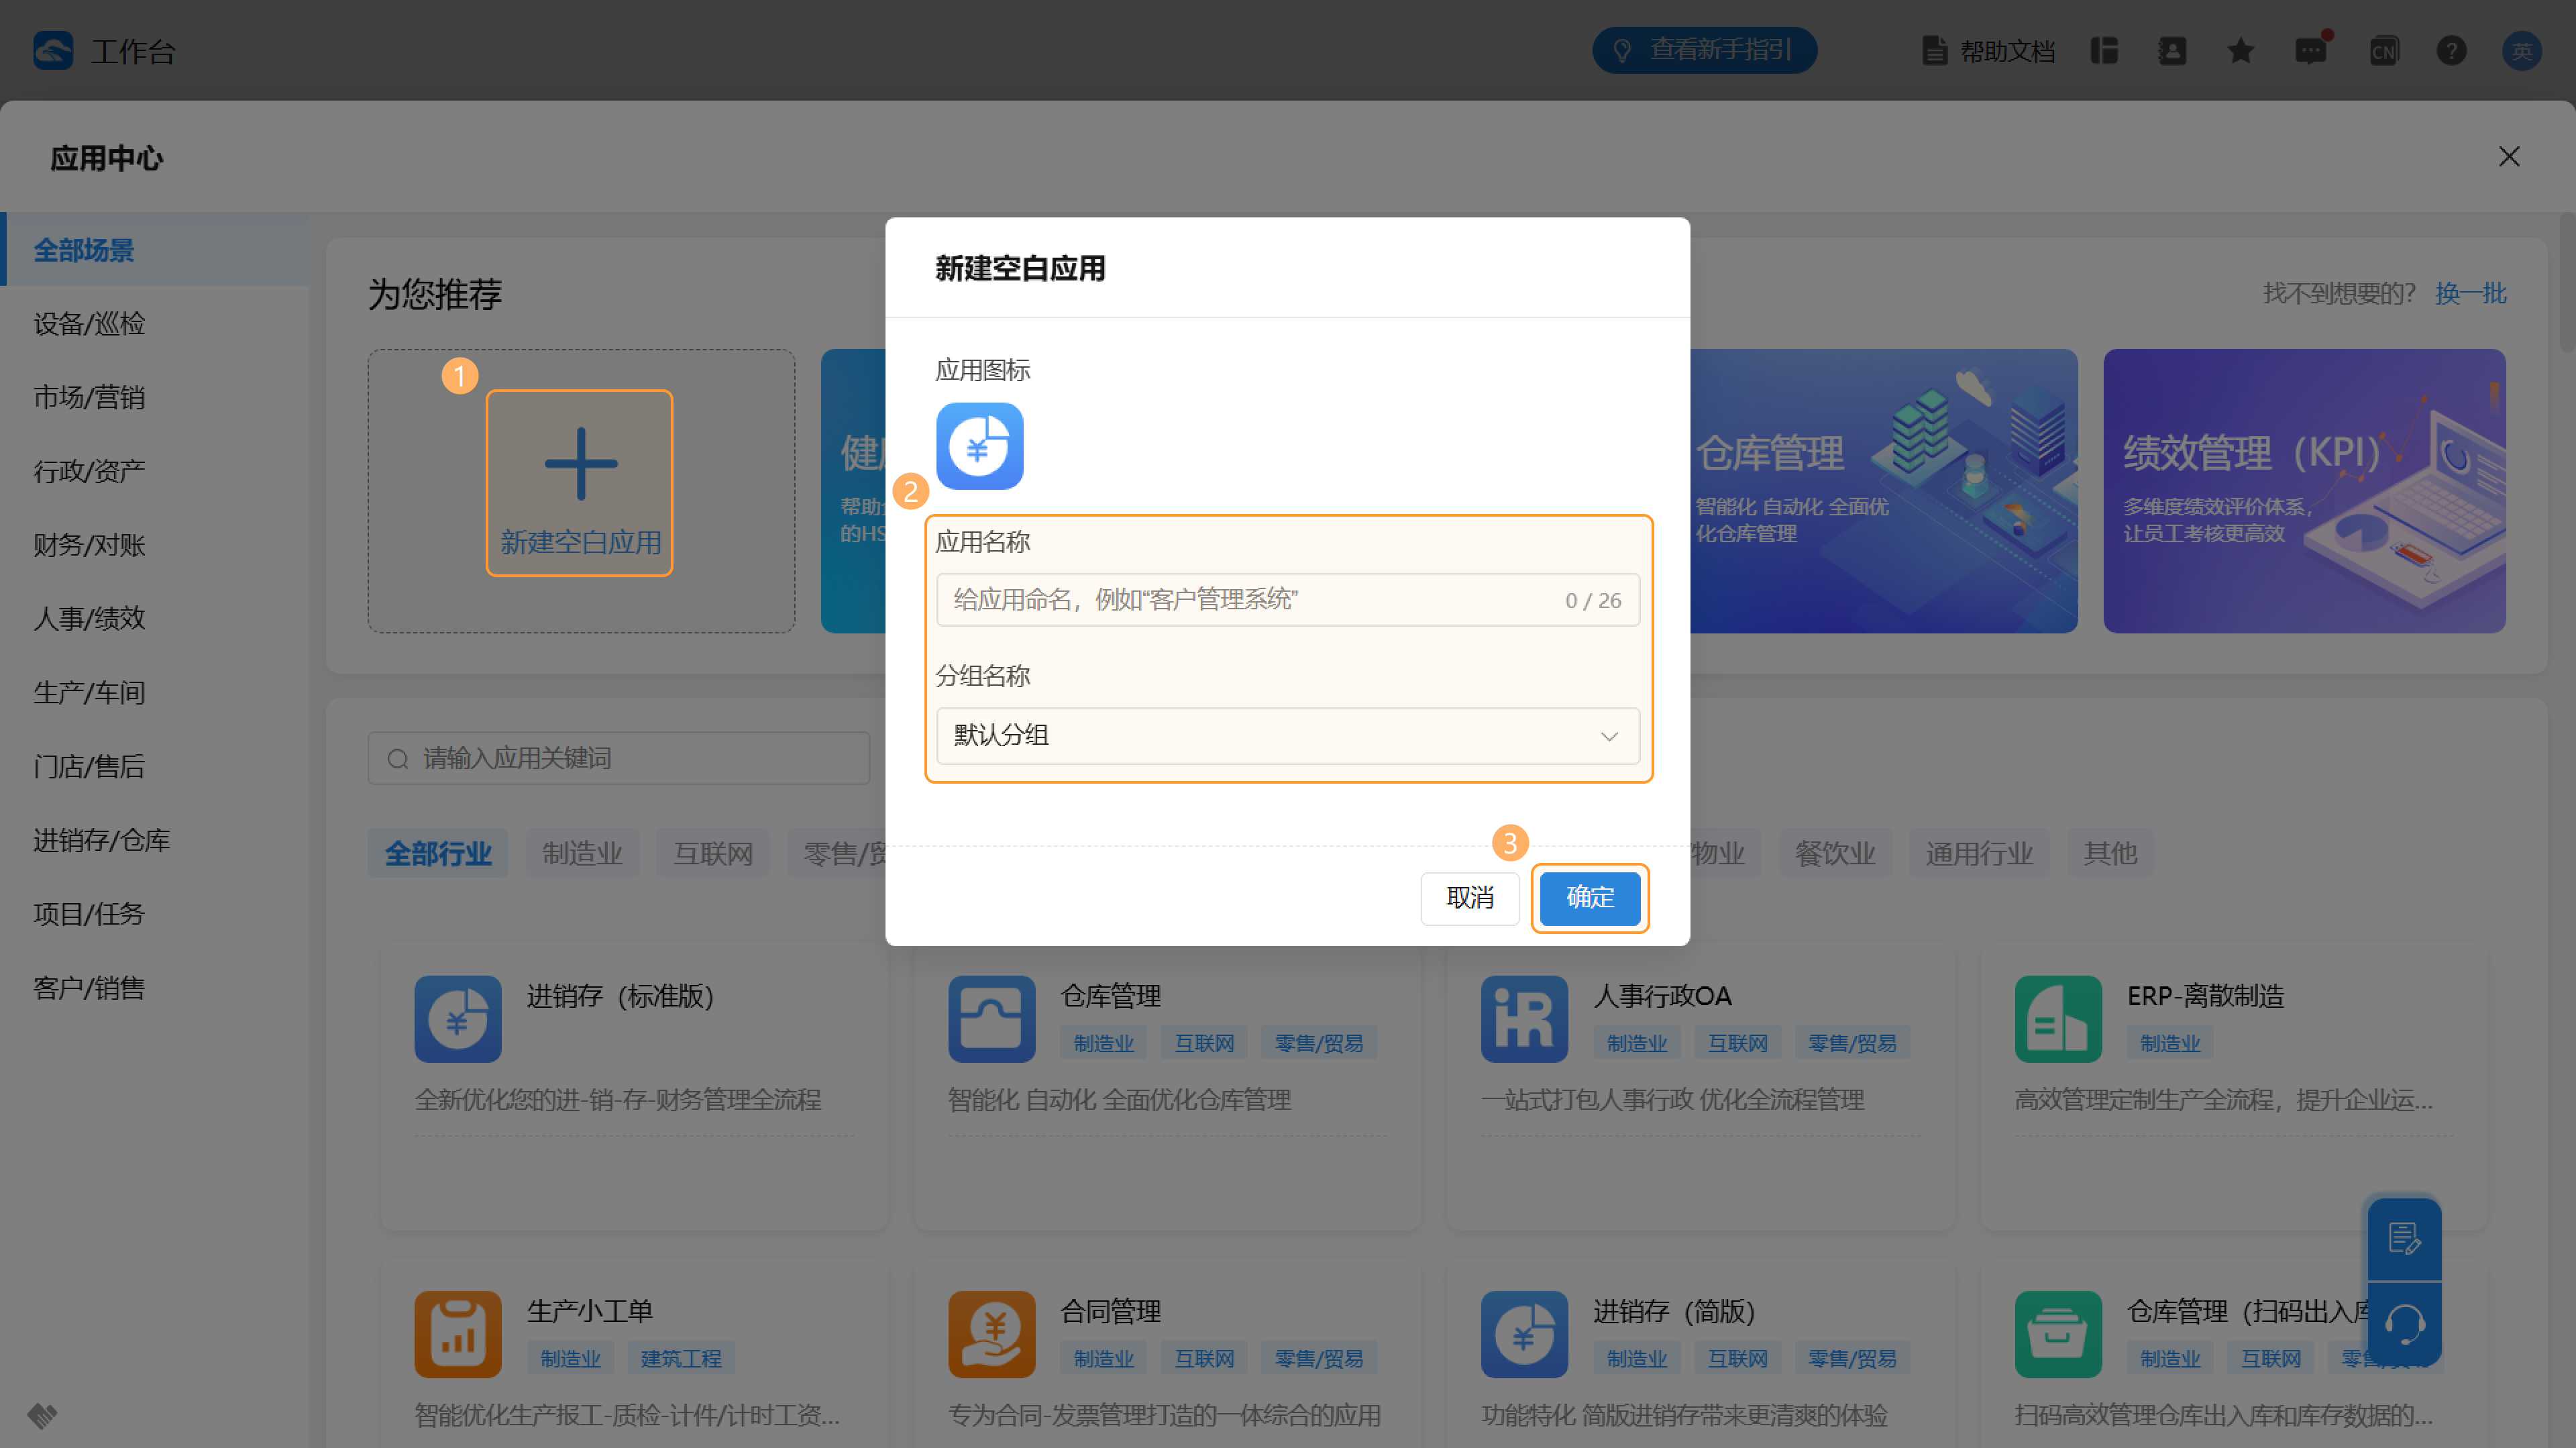The image size is (2576, 1448).
Task: Open 合同管理 app title
Action: 1110,1311
